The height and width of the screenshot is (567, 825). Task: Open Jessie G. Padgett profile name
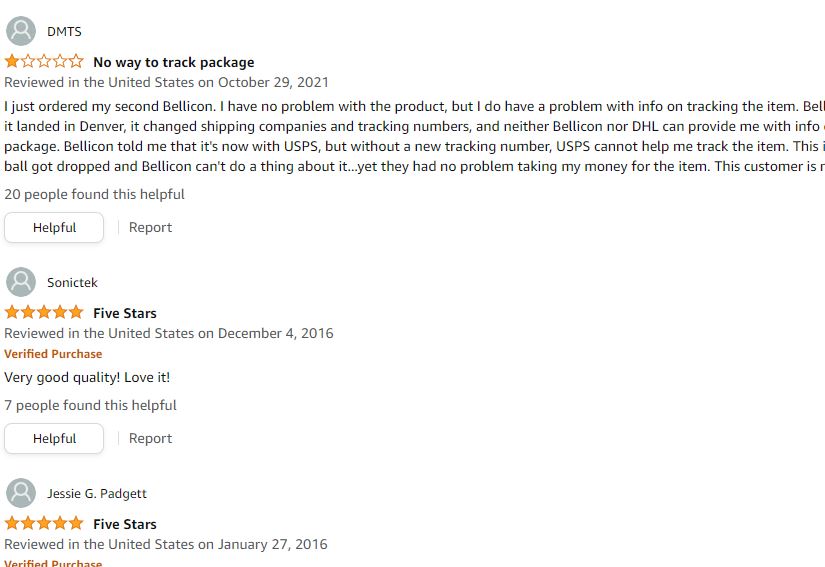[x=97, y=494]
